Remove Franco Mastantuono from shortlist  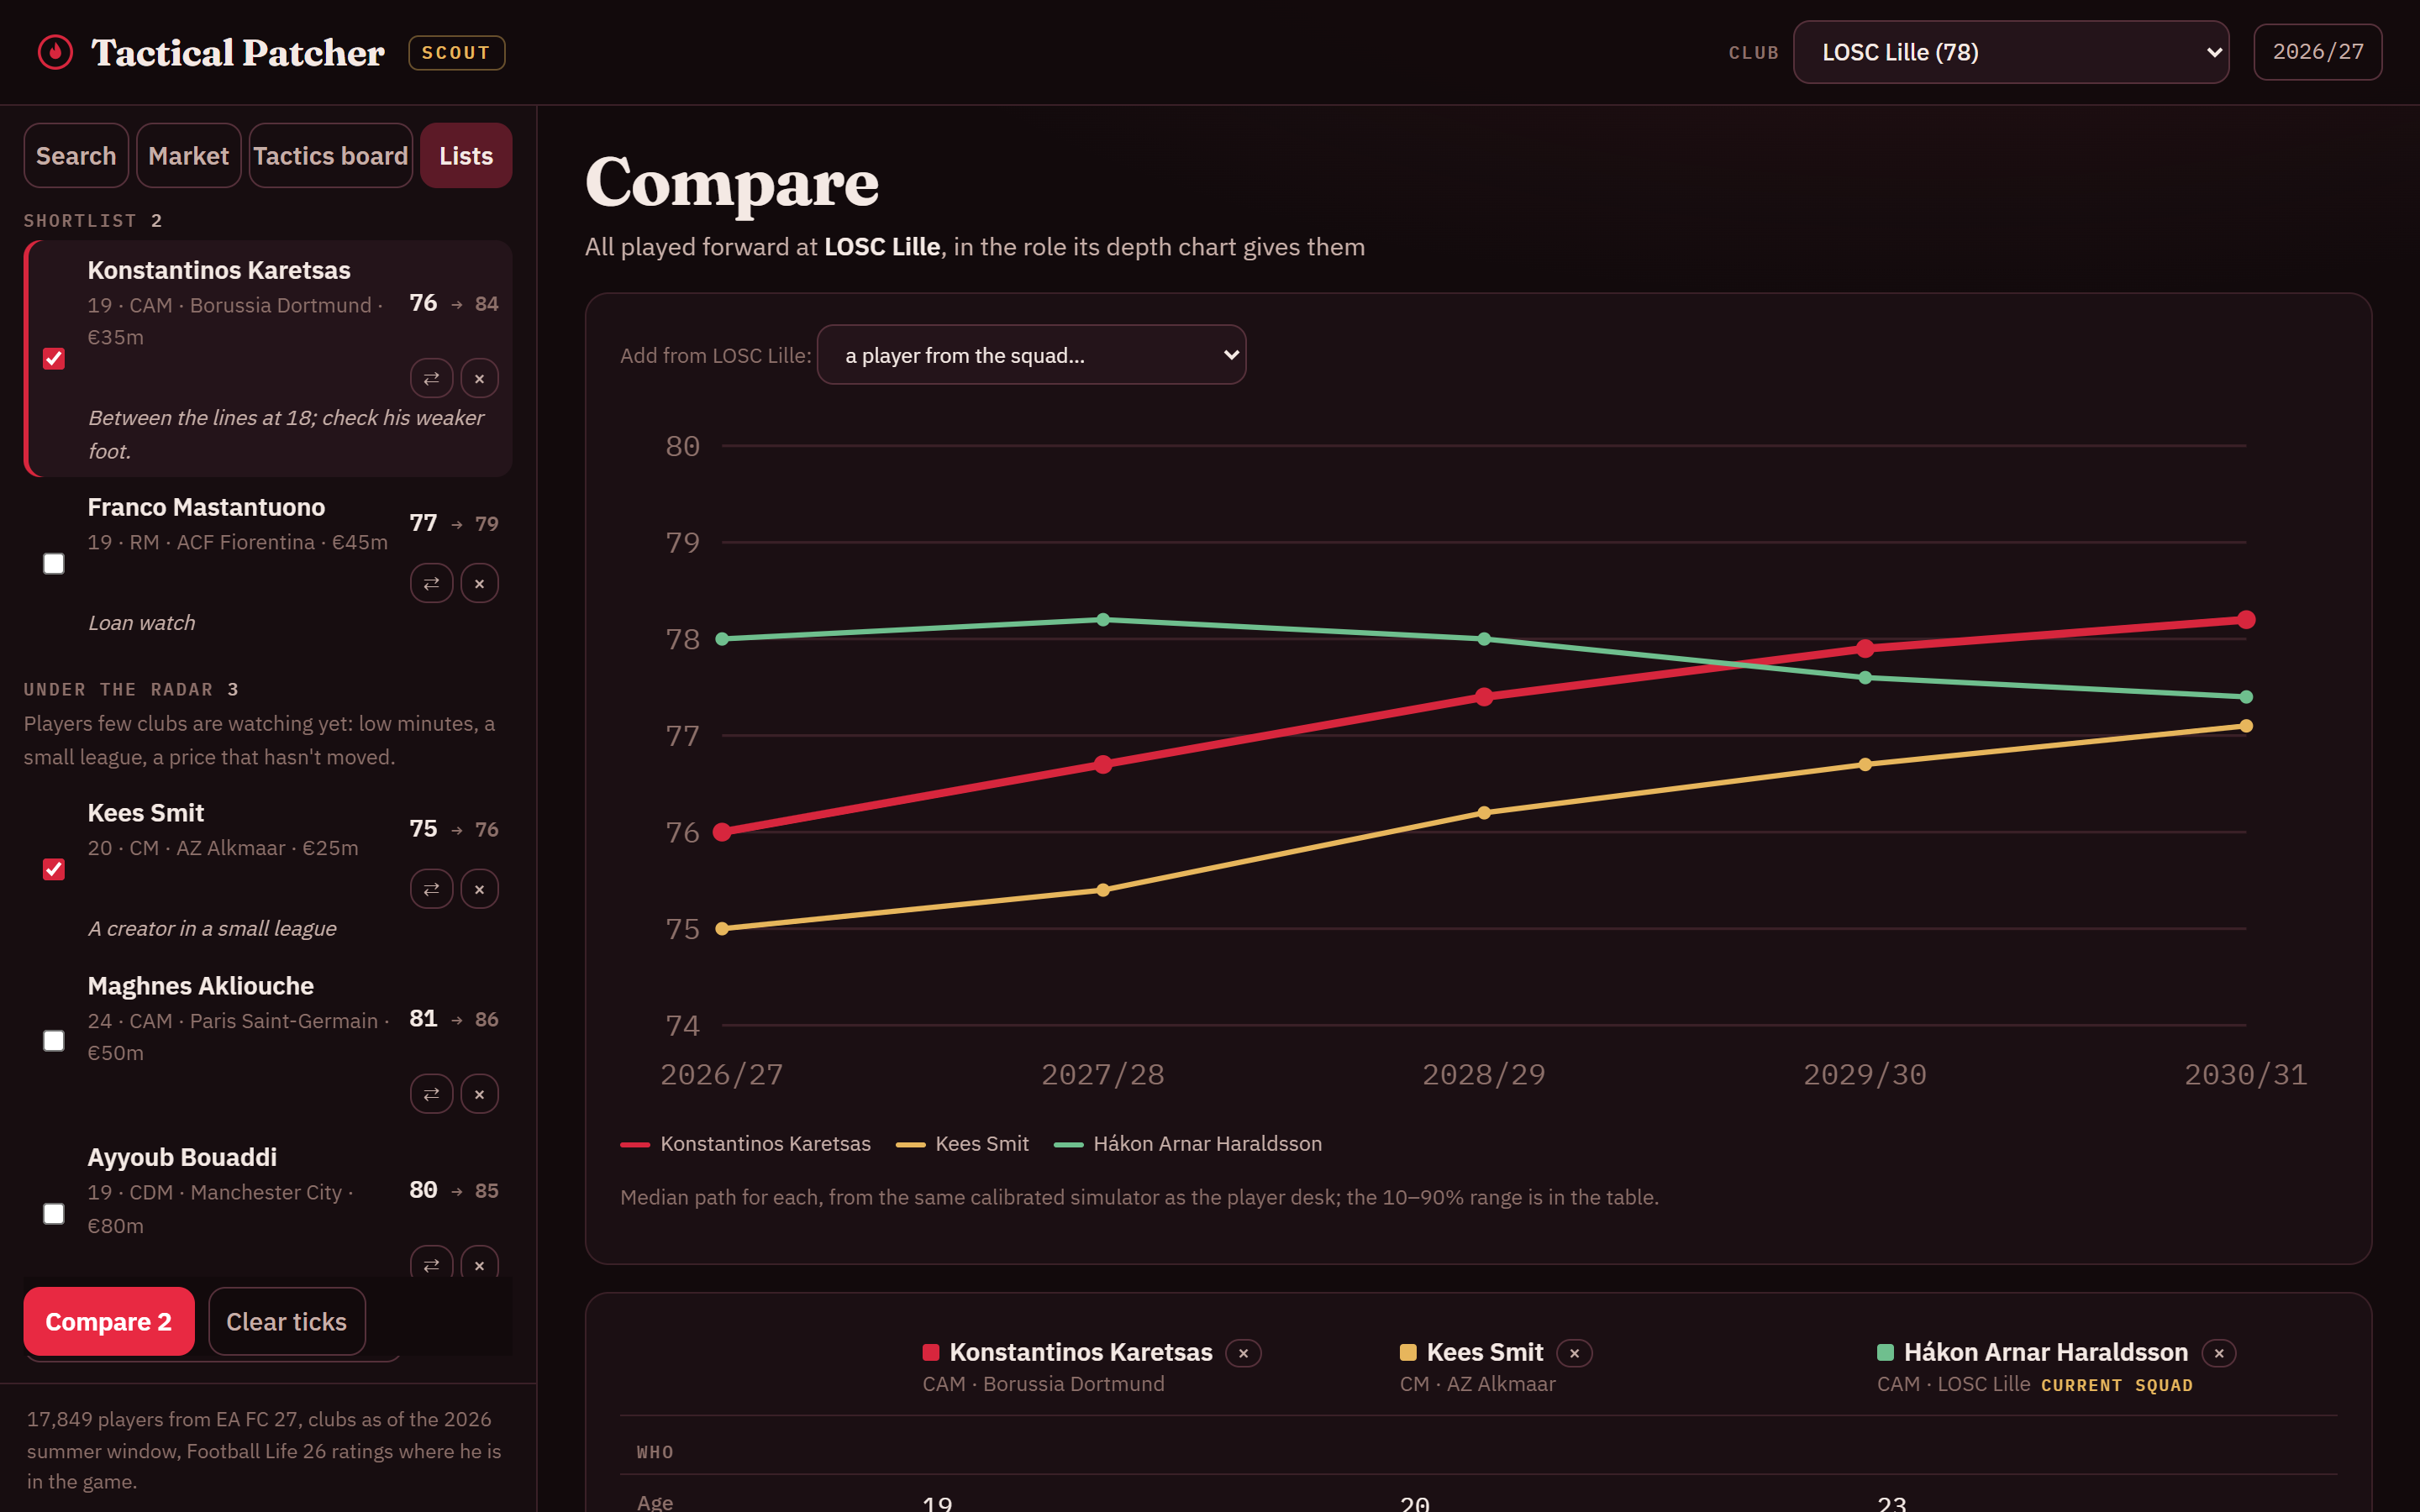click(x=479, y=583)
